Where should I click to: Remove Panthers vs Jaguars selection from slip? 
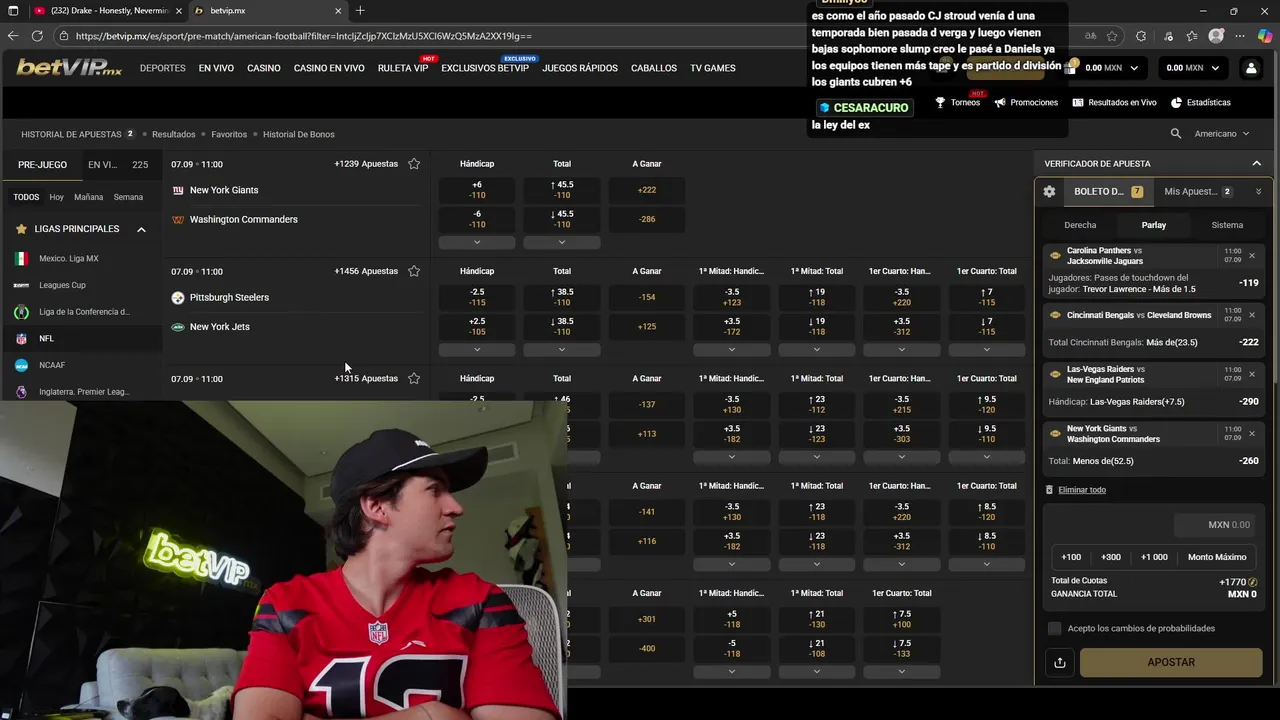[1252, 256]
